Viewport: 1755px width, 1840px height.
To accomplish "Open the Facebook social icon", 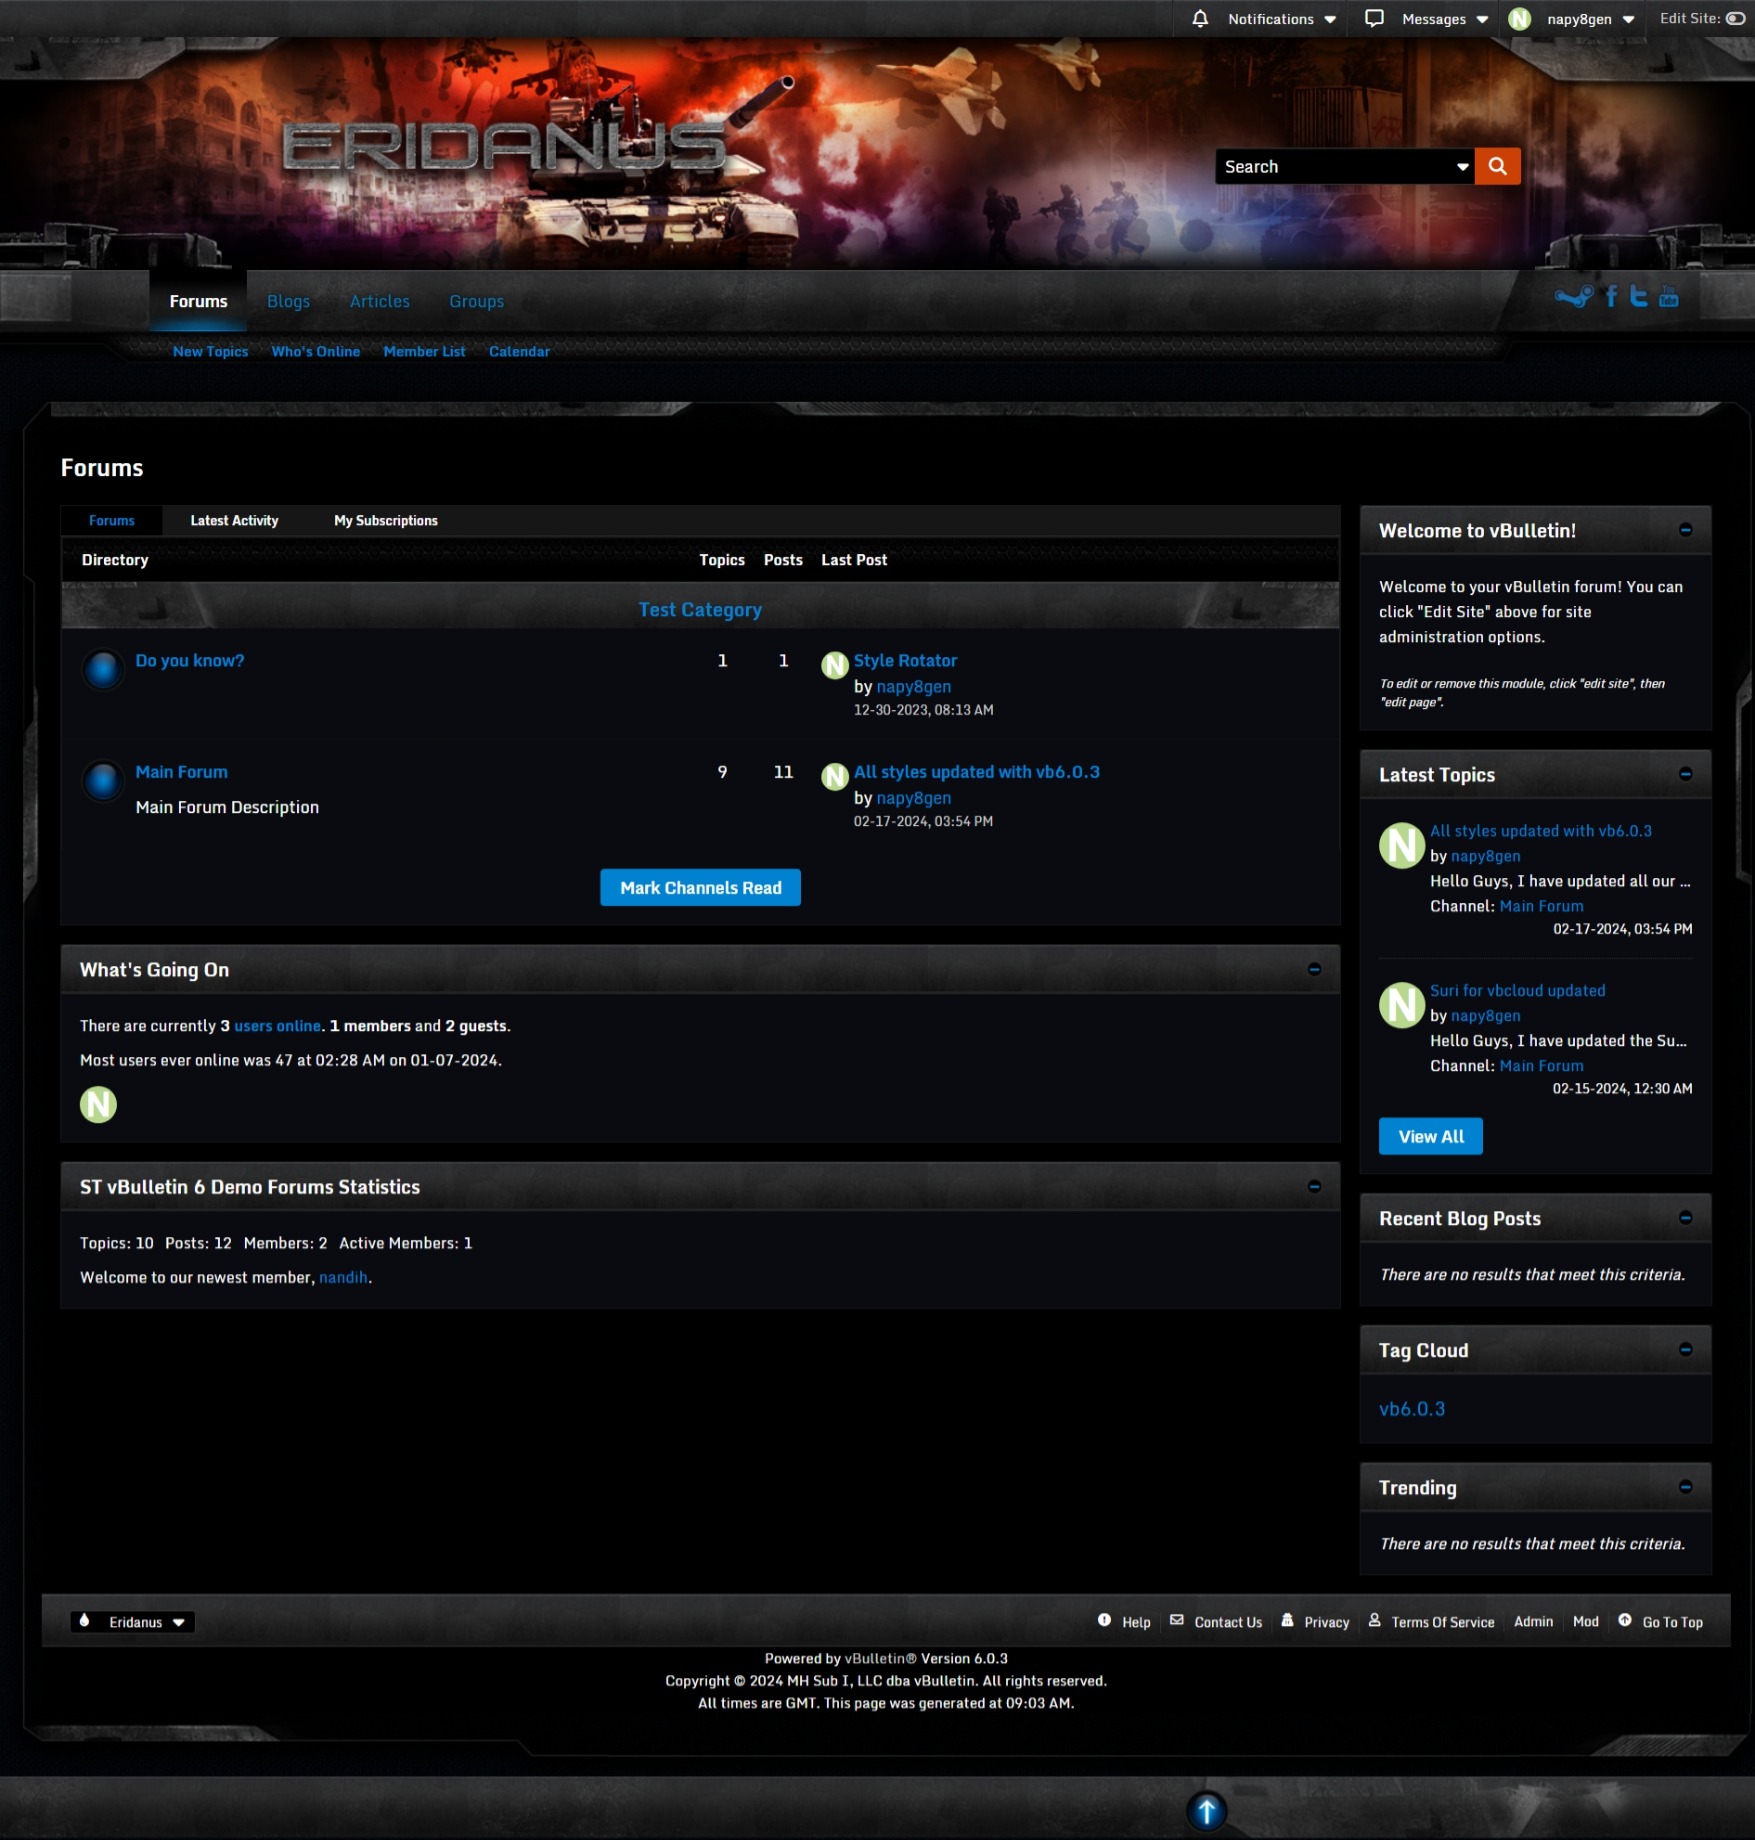I will [x=1611, y=296].
